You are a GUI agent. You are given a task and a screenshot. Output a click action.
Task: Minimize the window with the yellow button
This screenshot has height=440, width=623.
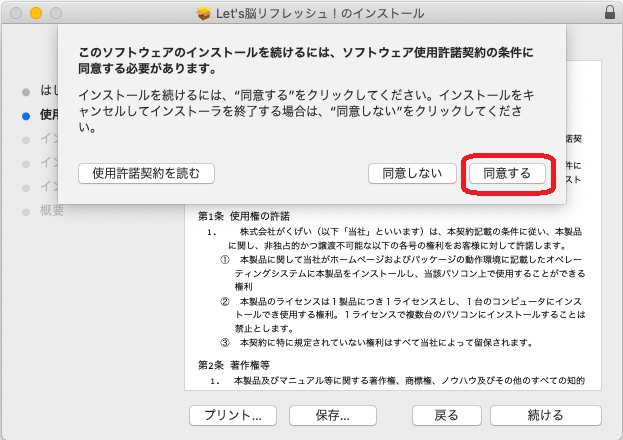tap(36, 13)
